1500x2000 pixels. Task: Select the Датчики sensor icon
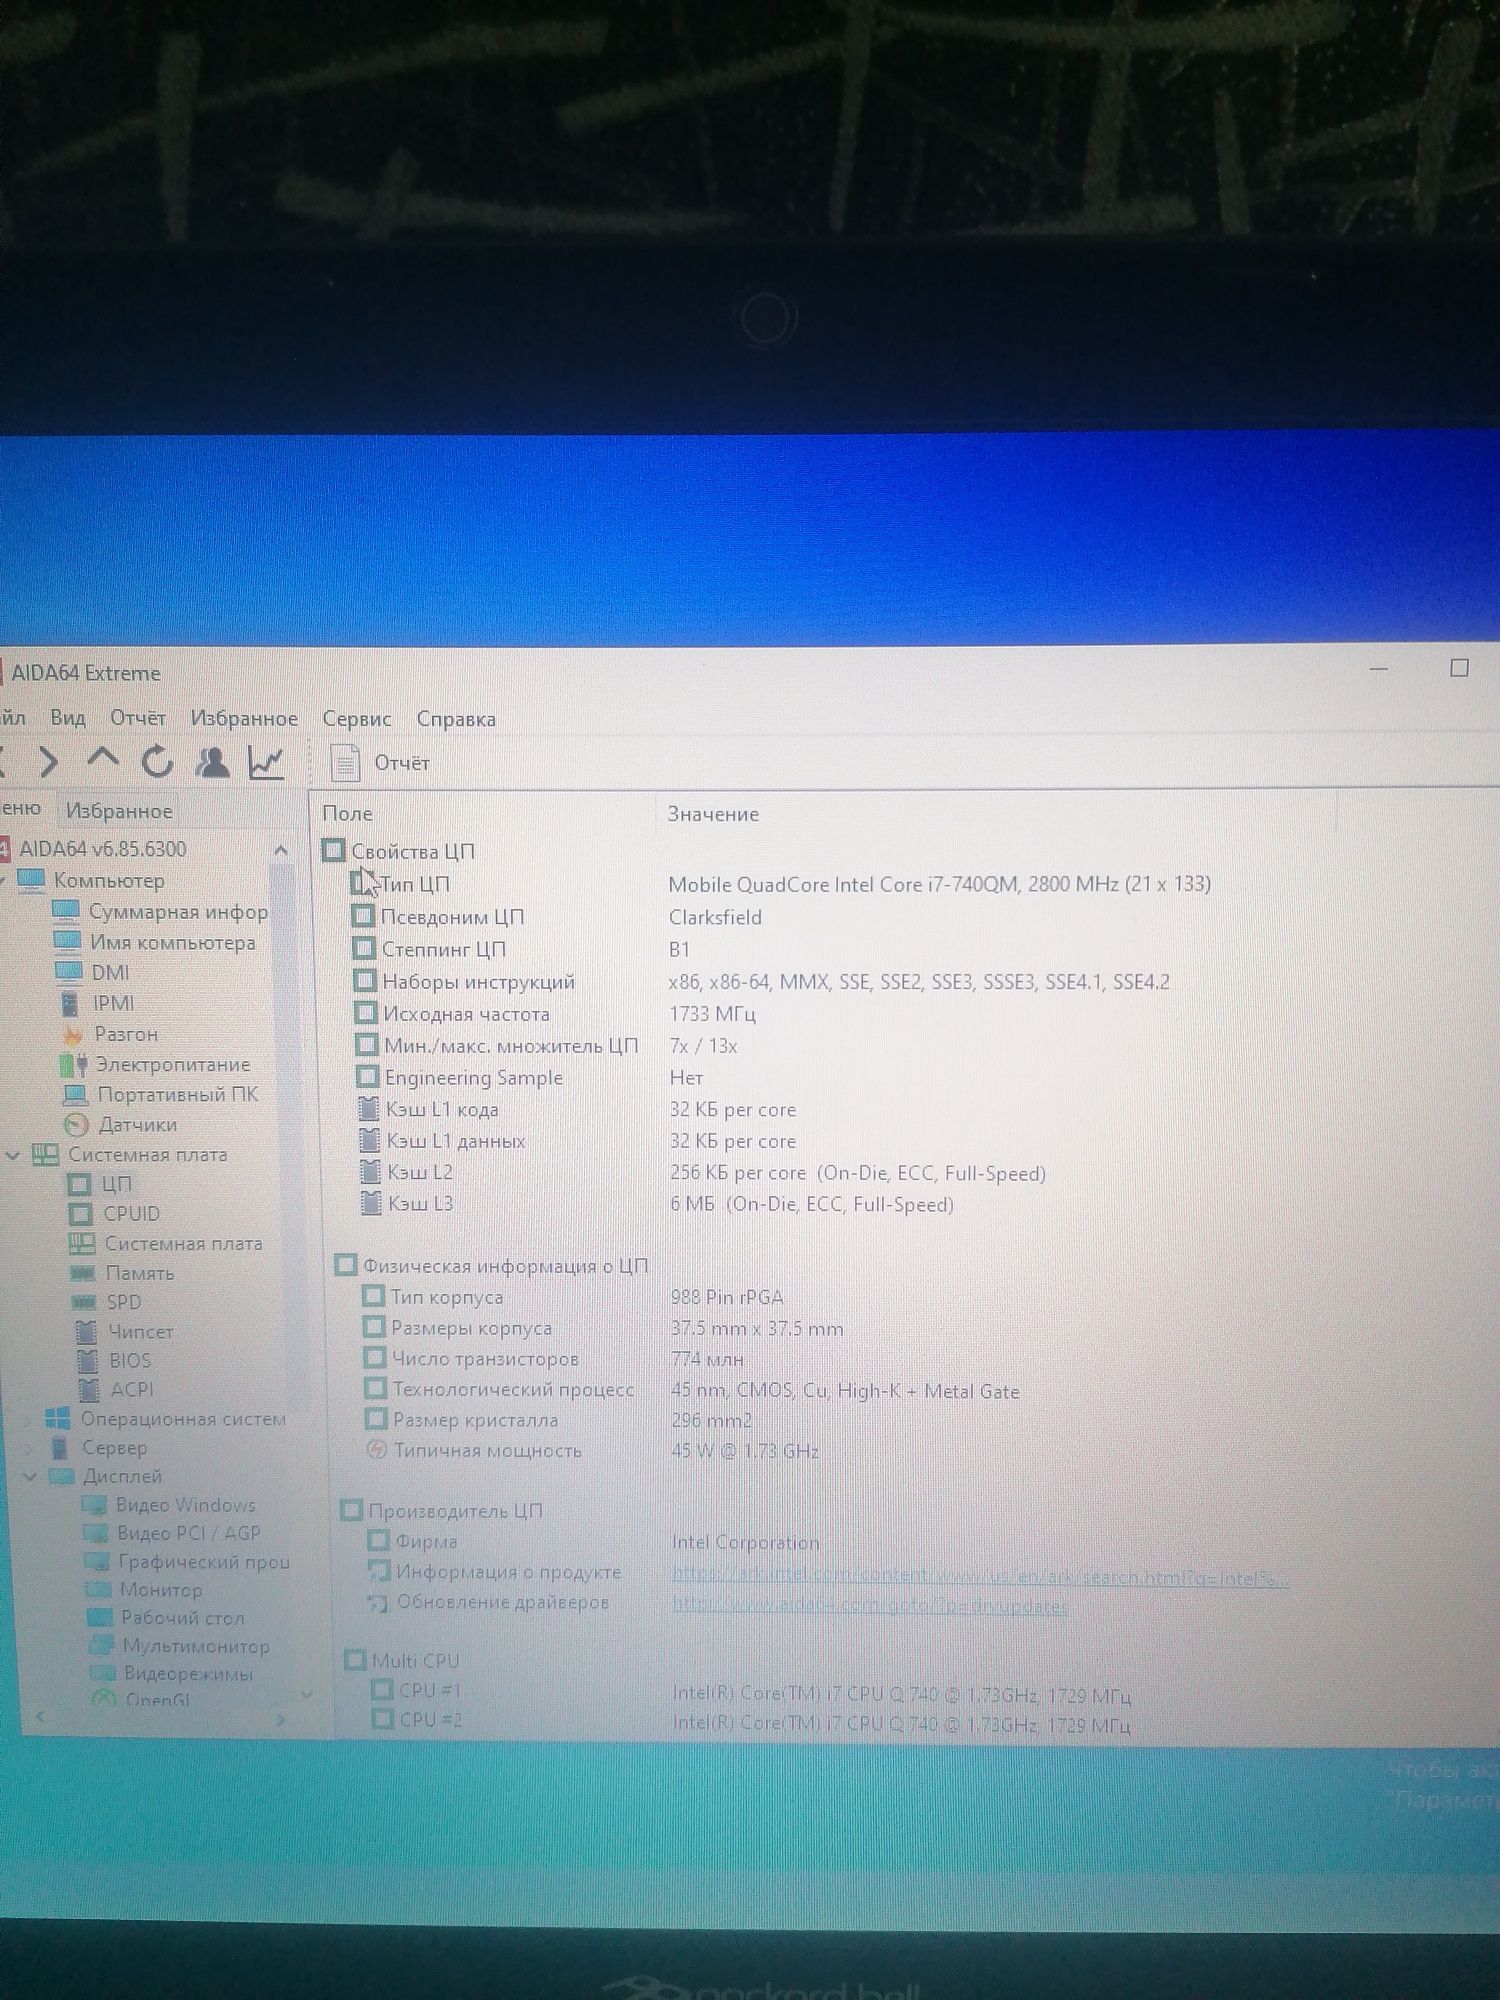tap(76, 1125)
